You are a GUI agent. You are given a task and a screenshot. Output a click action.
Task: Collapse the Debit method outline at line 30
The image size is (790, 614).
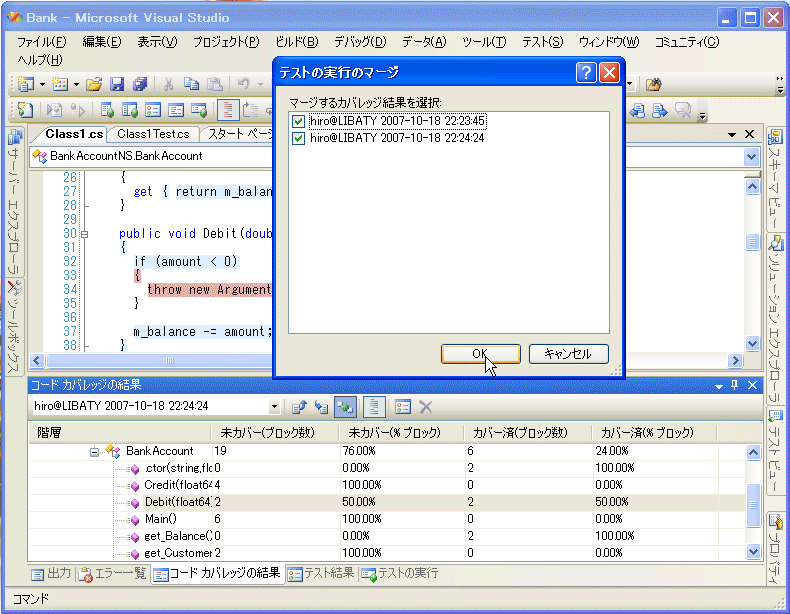click(85, 234)
